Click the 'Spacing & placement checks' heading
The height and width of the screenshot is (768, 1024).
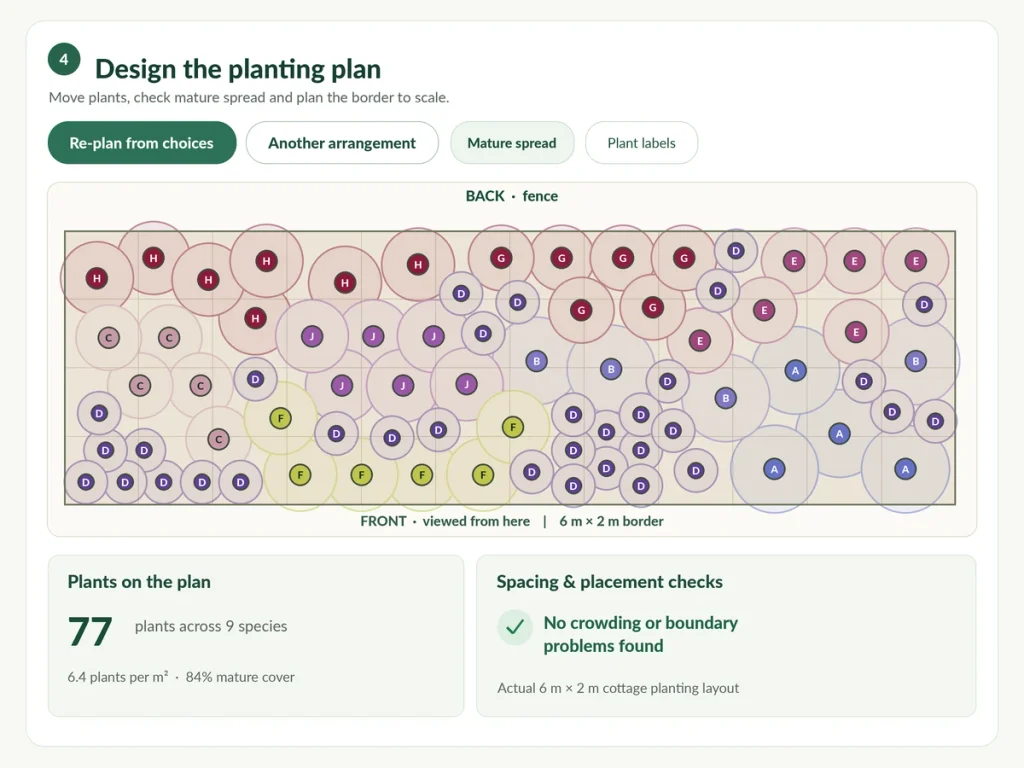609,582
